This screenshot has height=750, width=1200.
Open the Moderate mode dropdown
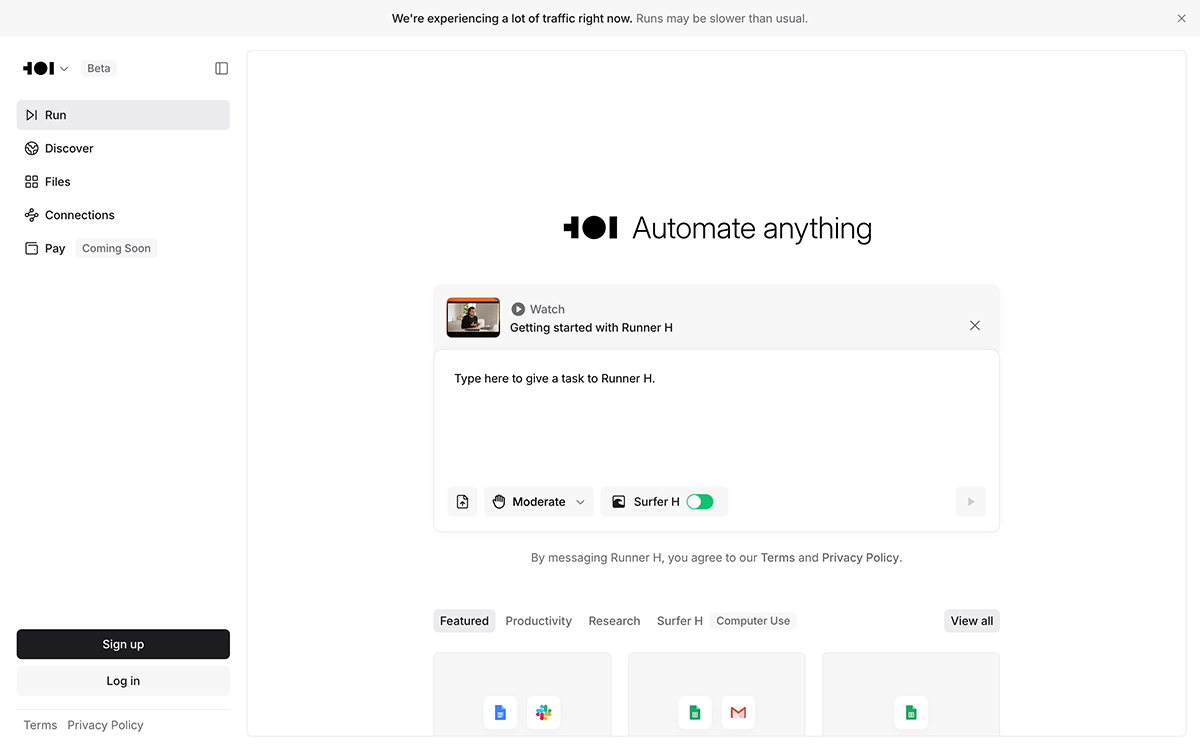(x=539, y=502)
